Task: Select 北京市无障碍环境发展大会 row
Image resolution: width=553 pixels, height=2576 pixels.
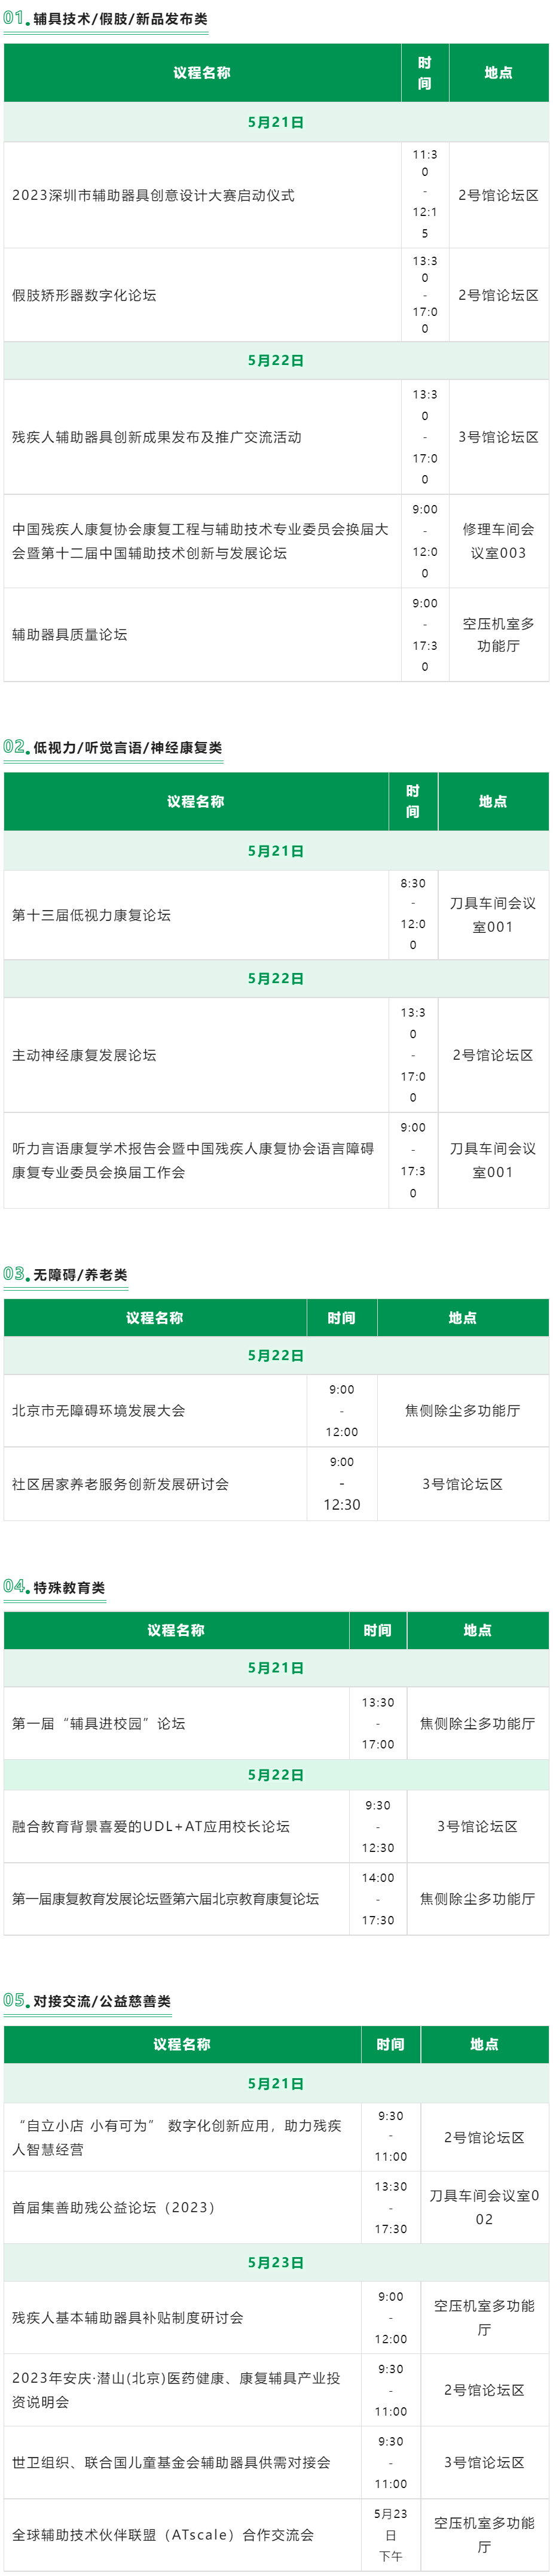Action: click(276, 1411)
